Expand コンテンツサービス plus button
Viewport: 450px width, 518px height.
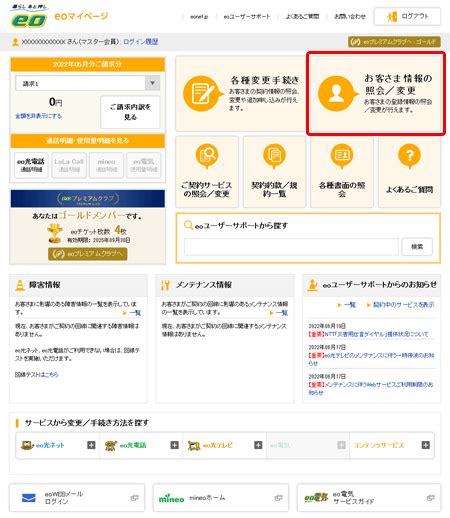(x=426, y=445)
